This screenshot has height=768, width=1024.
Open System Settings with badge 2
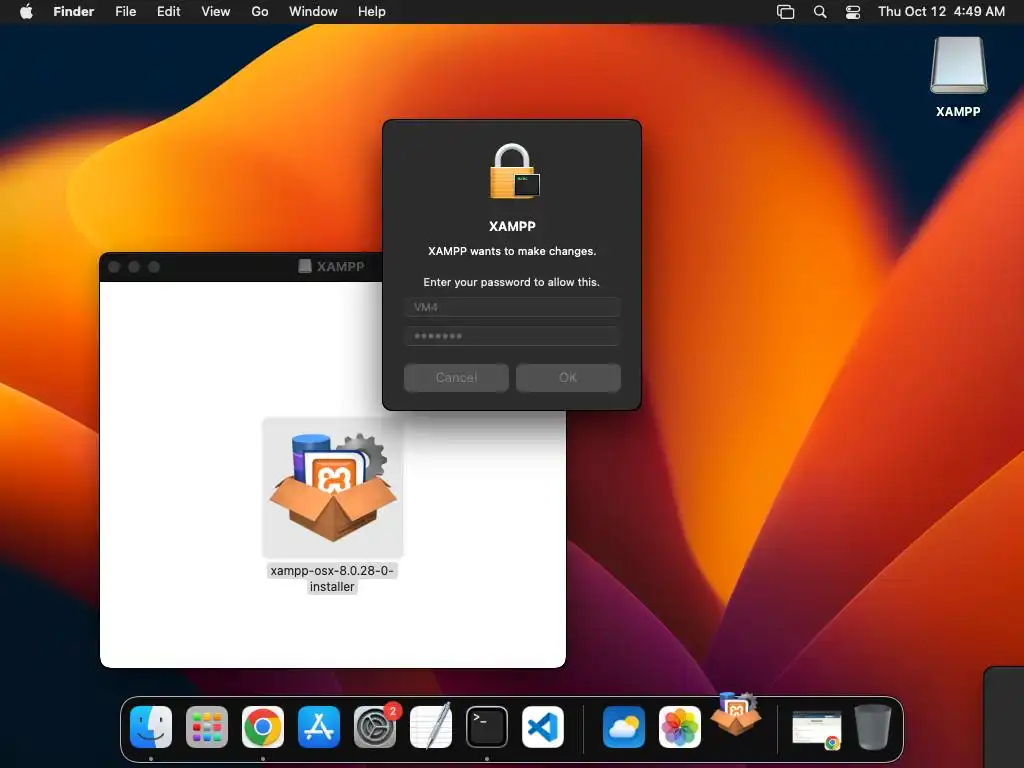[375, 727]
